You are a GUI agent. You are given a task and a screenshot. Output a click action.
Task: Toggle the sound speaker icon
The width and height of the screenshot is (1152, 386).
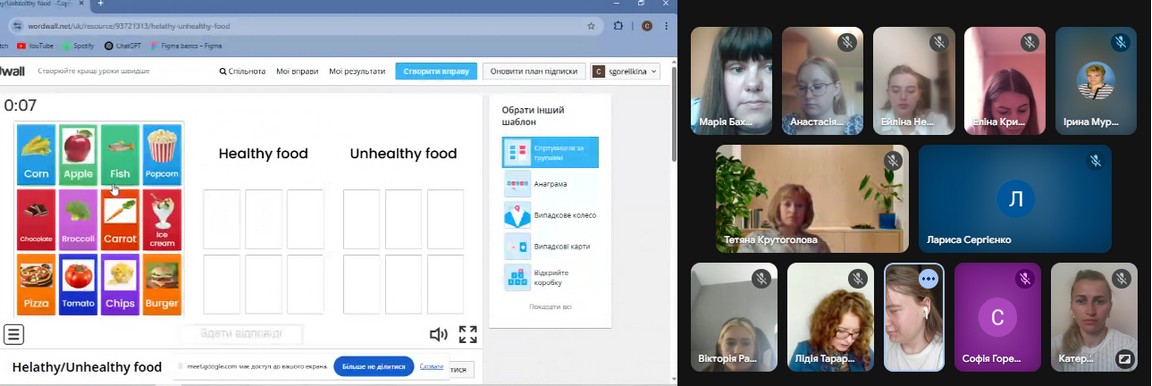point(438,335)
